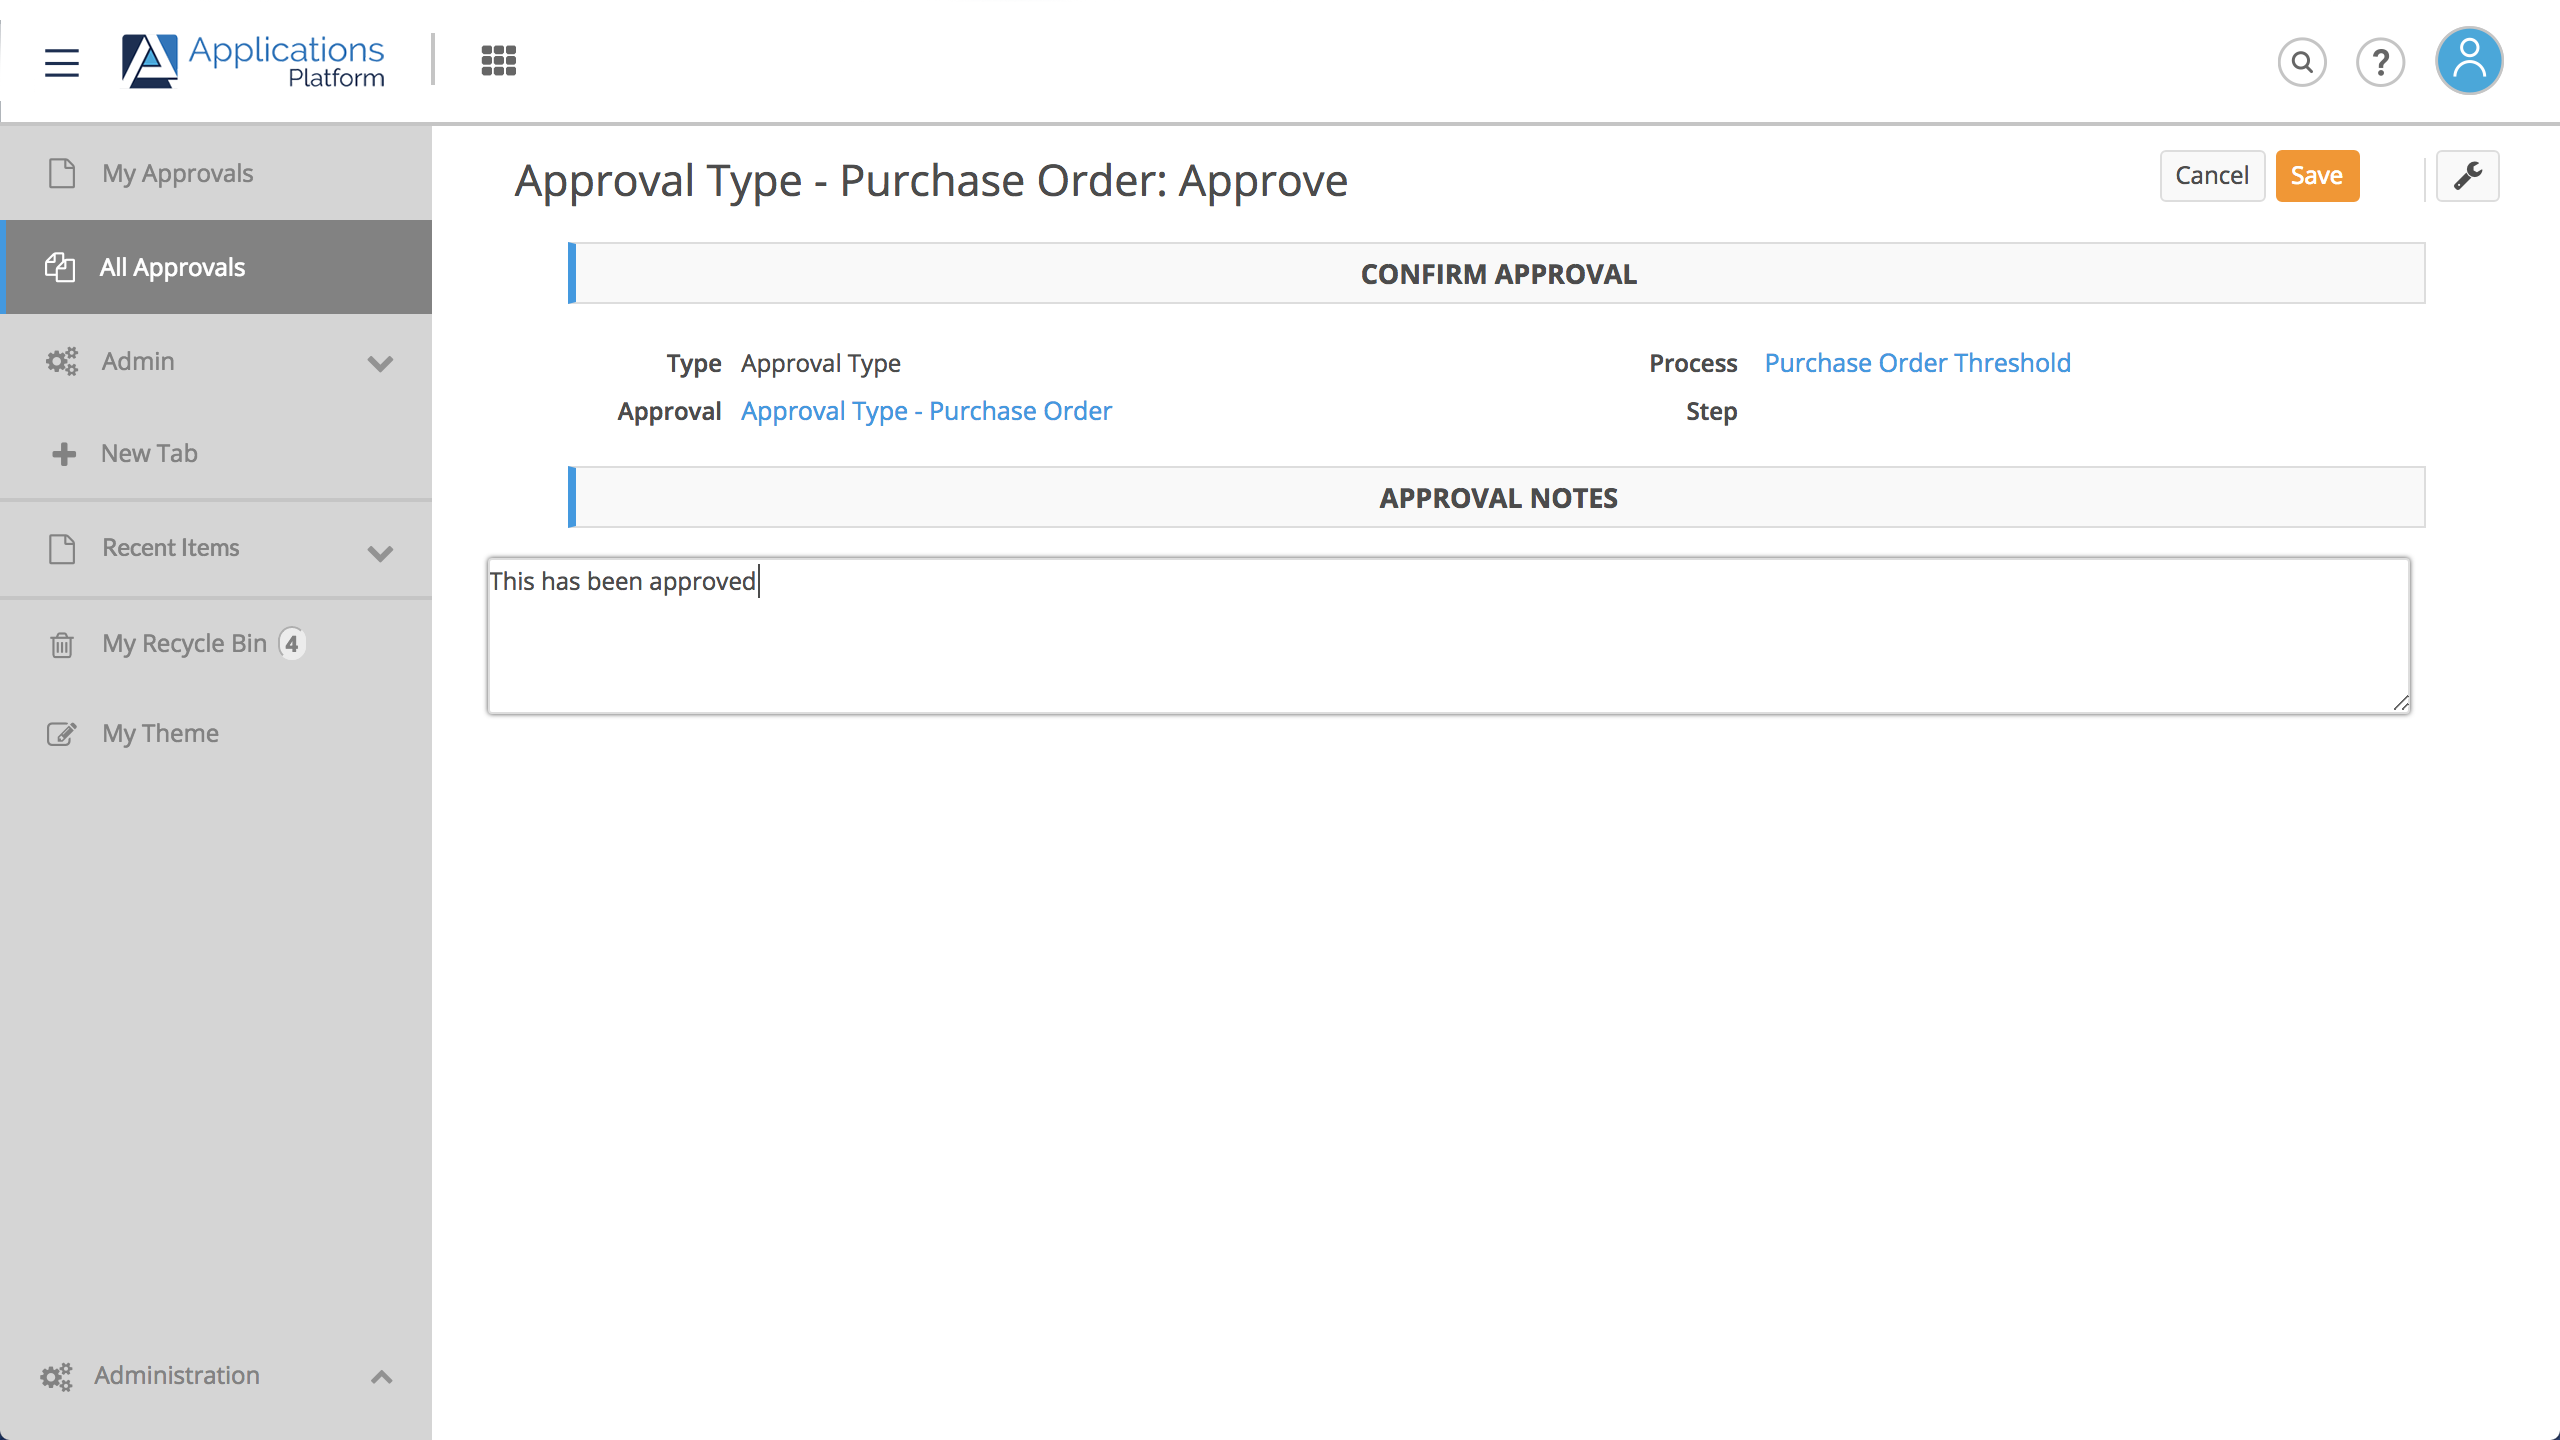Click the help question mark icon
This screenshot has height=1440, width=2560.
tap(2381, 62)
